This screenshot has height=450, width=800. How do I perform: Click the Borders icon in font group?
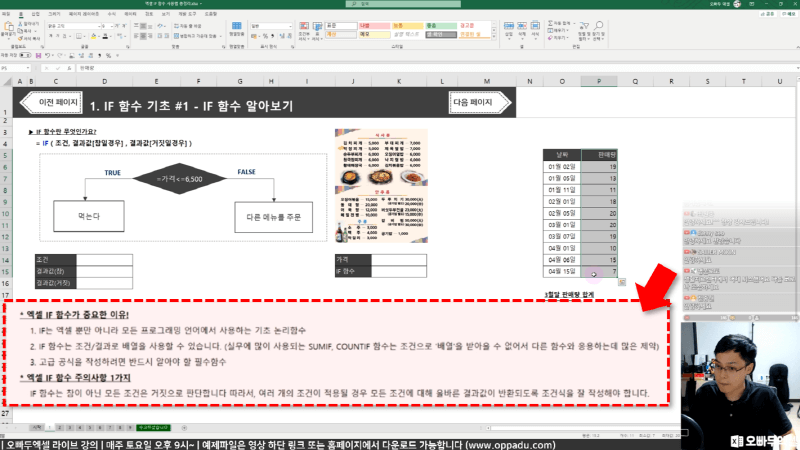[x=79, y=36]
